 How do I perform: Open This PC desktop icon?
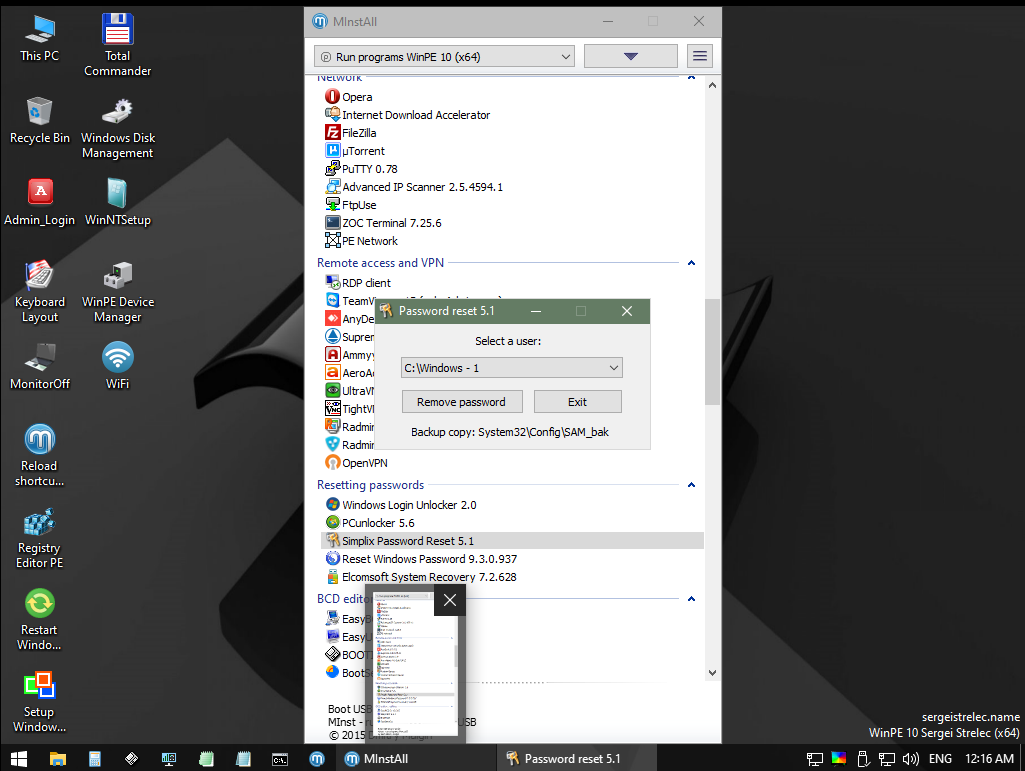[40, 39]
